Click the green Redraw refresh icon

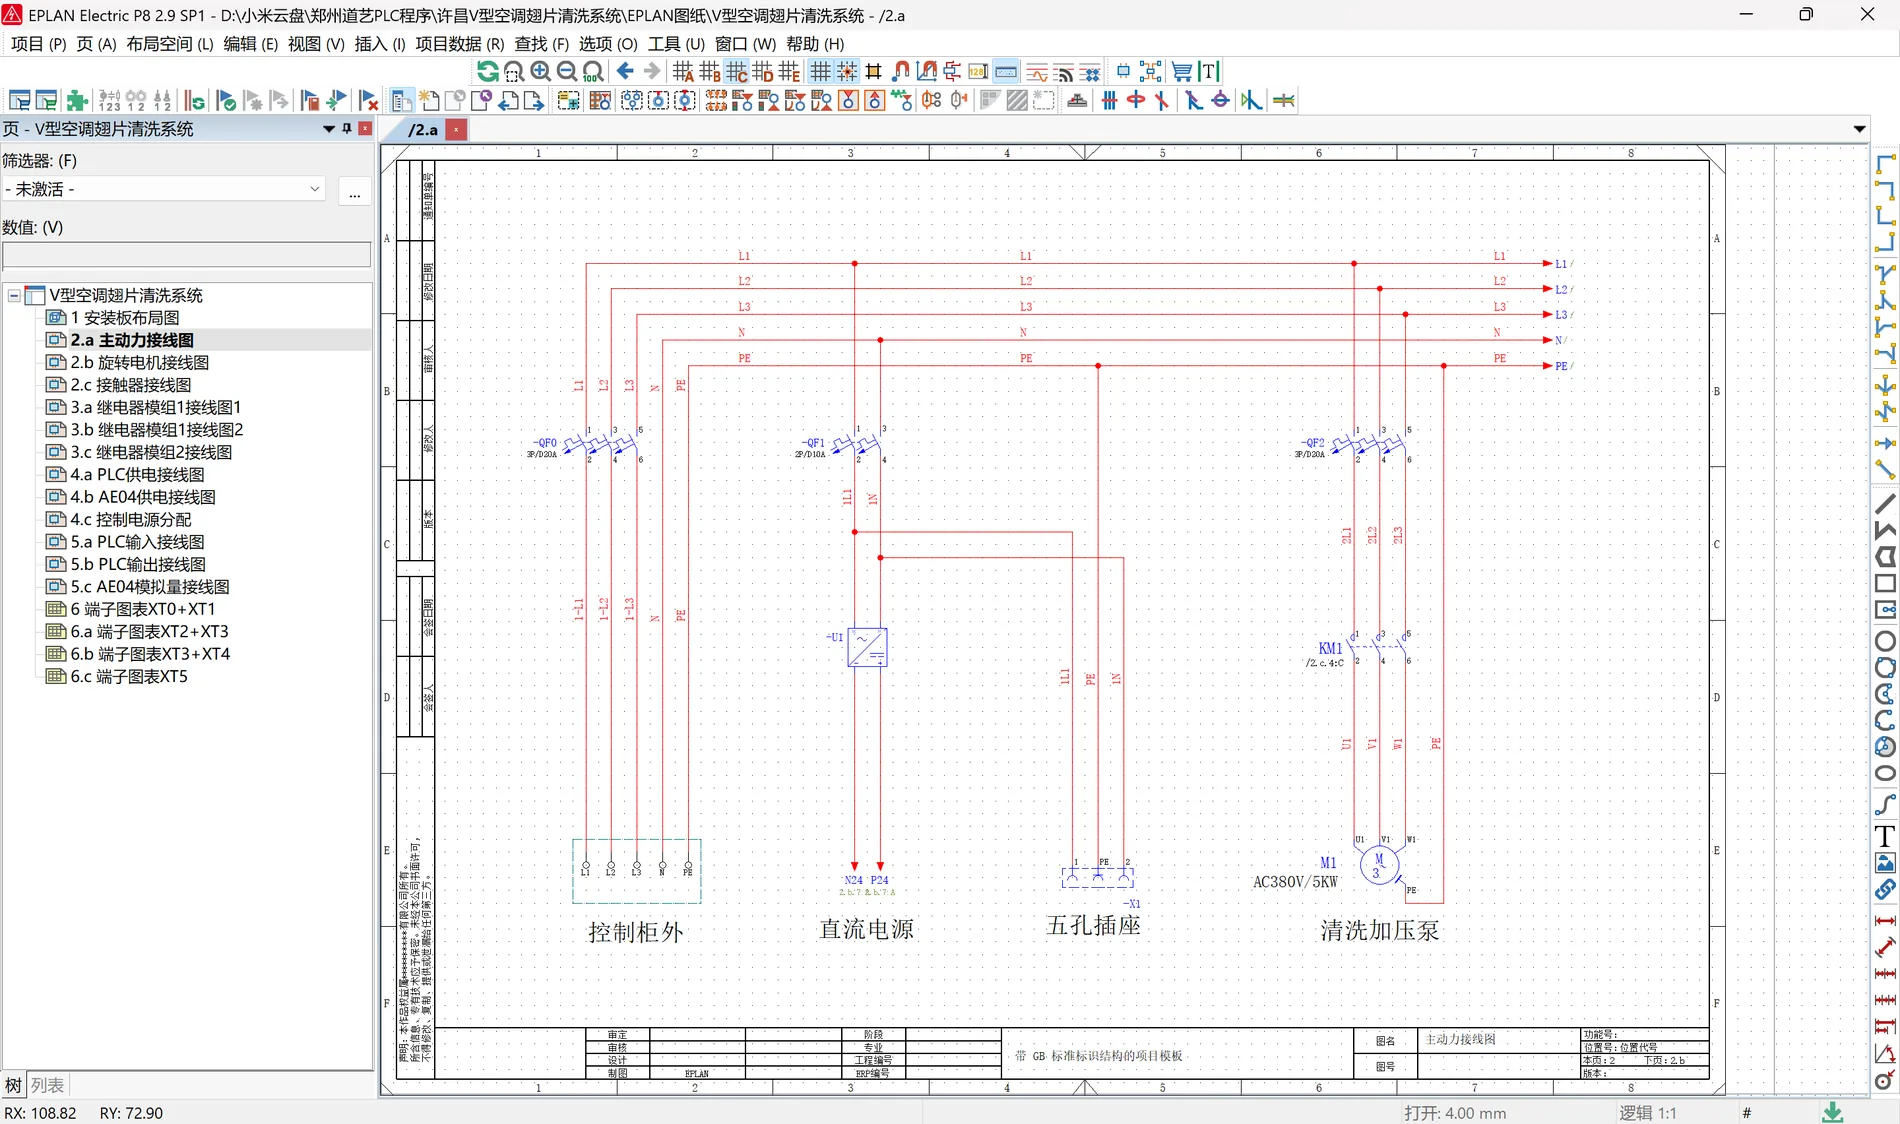(x=487, y=71)
